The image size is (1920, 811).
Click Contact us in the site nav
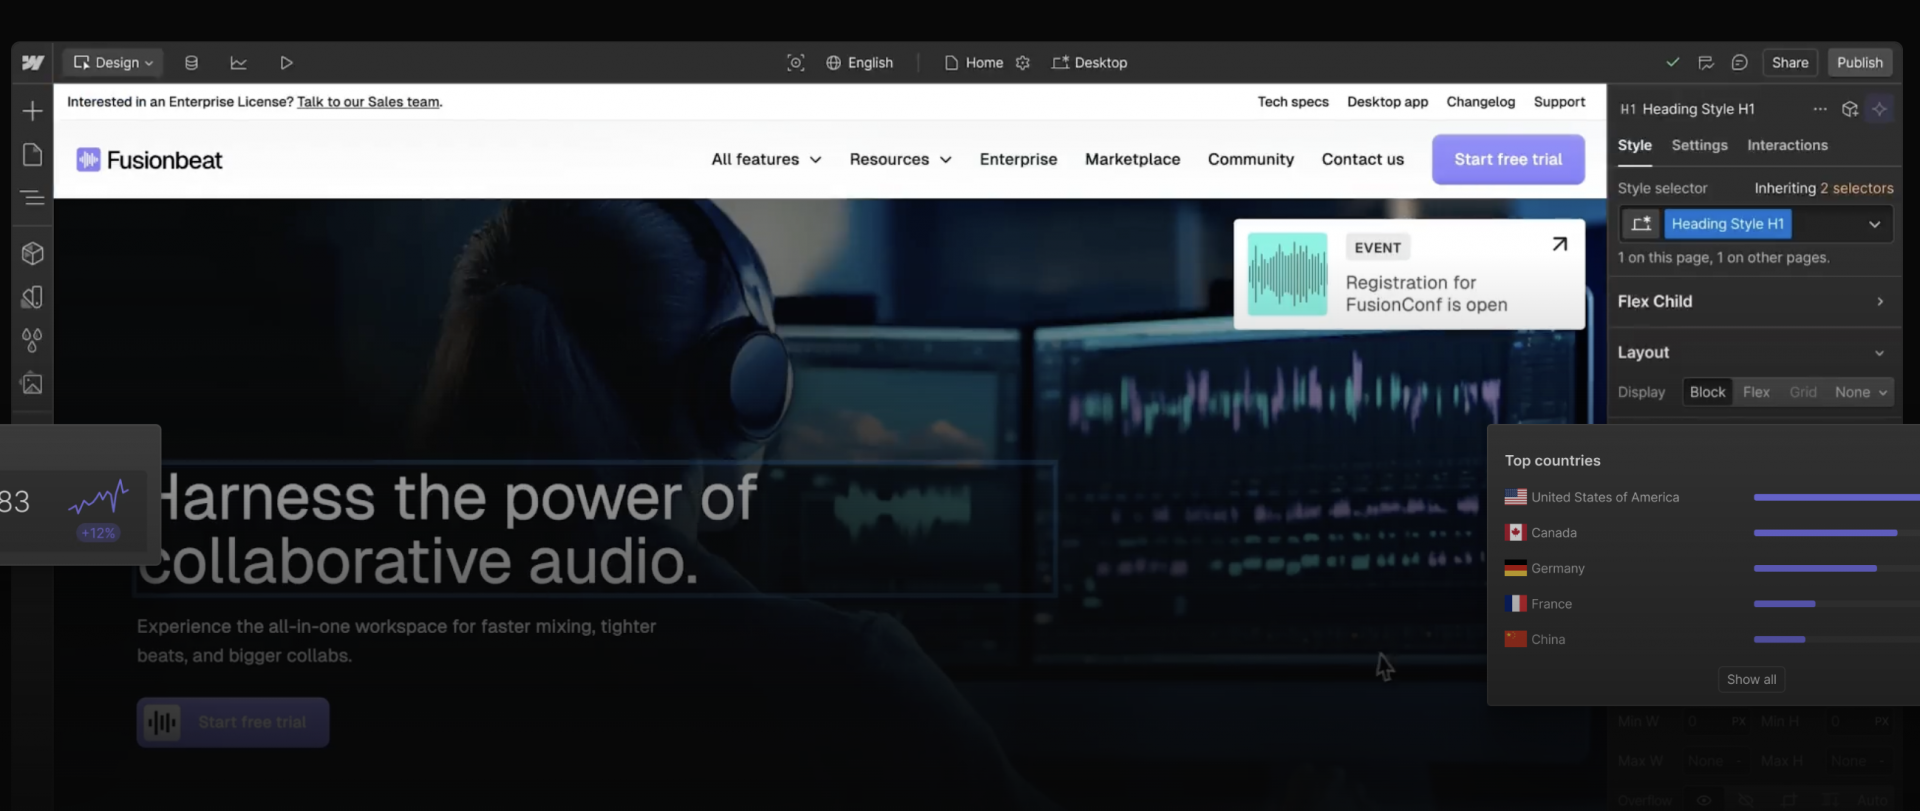pyautogui.click(x=1362, y=160)
